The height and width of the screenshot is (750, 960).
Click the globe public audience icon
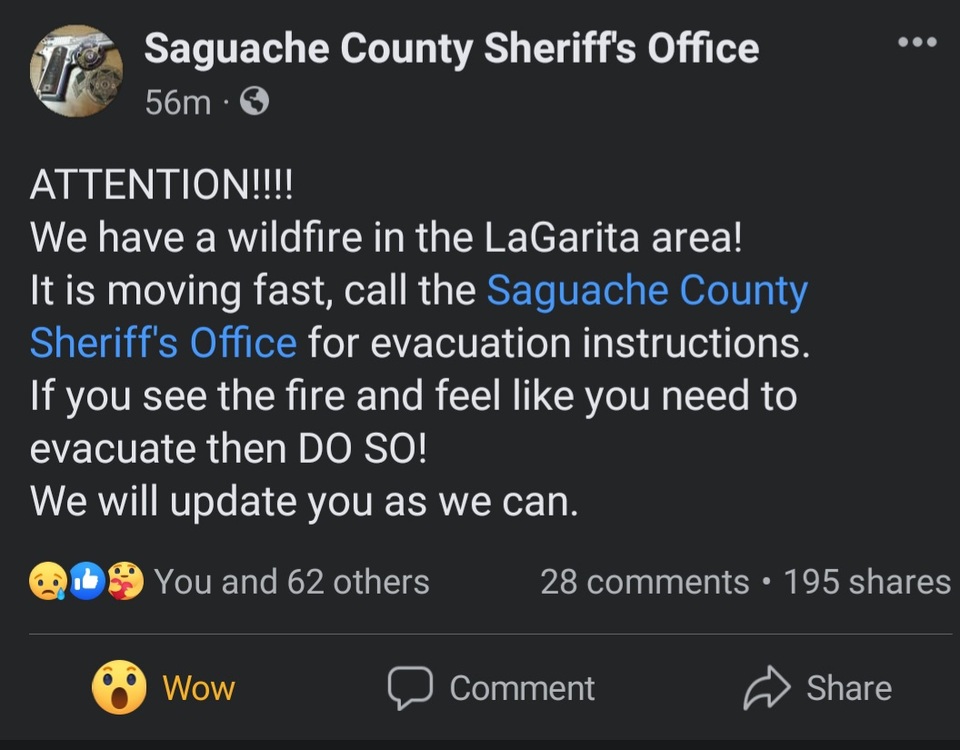255,101
